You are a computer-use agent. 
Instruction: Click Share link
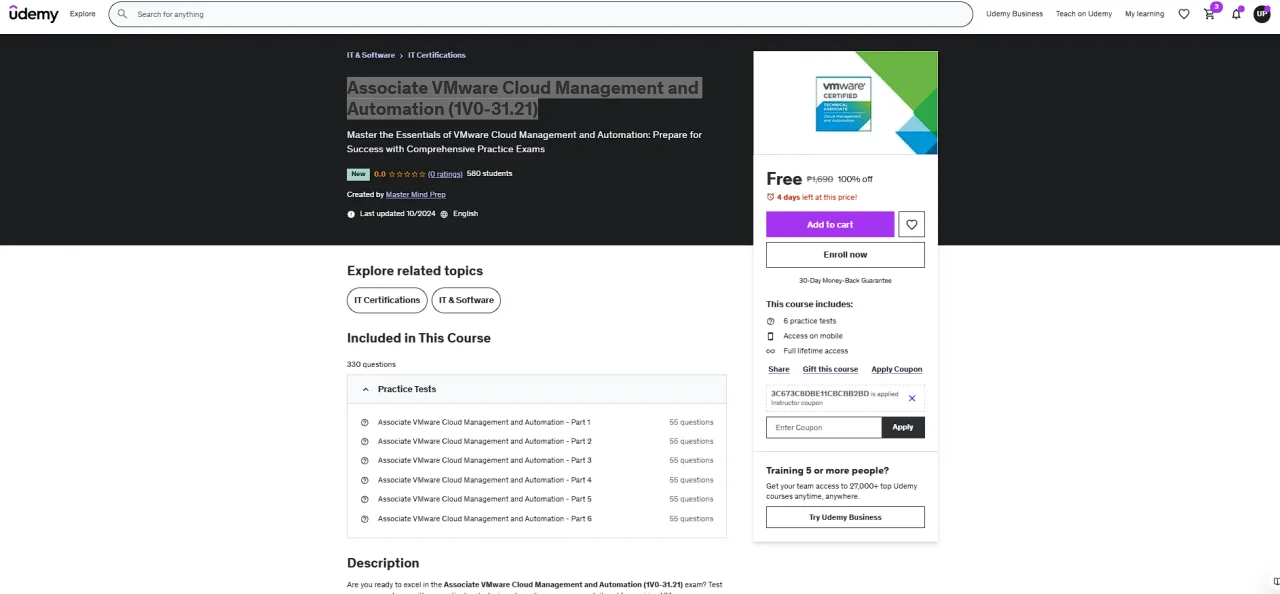(x=778, y=370)
